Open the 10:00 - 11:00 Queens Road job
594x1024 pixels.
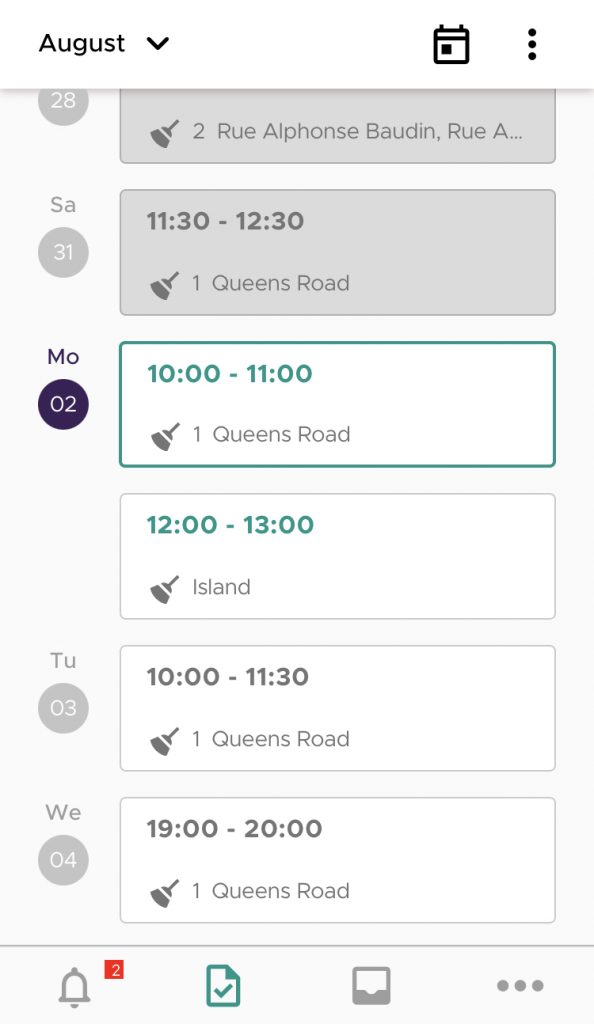tap(337, 404)
